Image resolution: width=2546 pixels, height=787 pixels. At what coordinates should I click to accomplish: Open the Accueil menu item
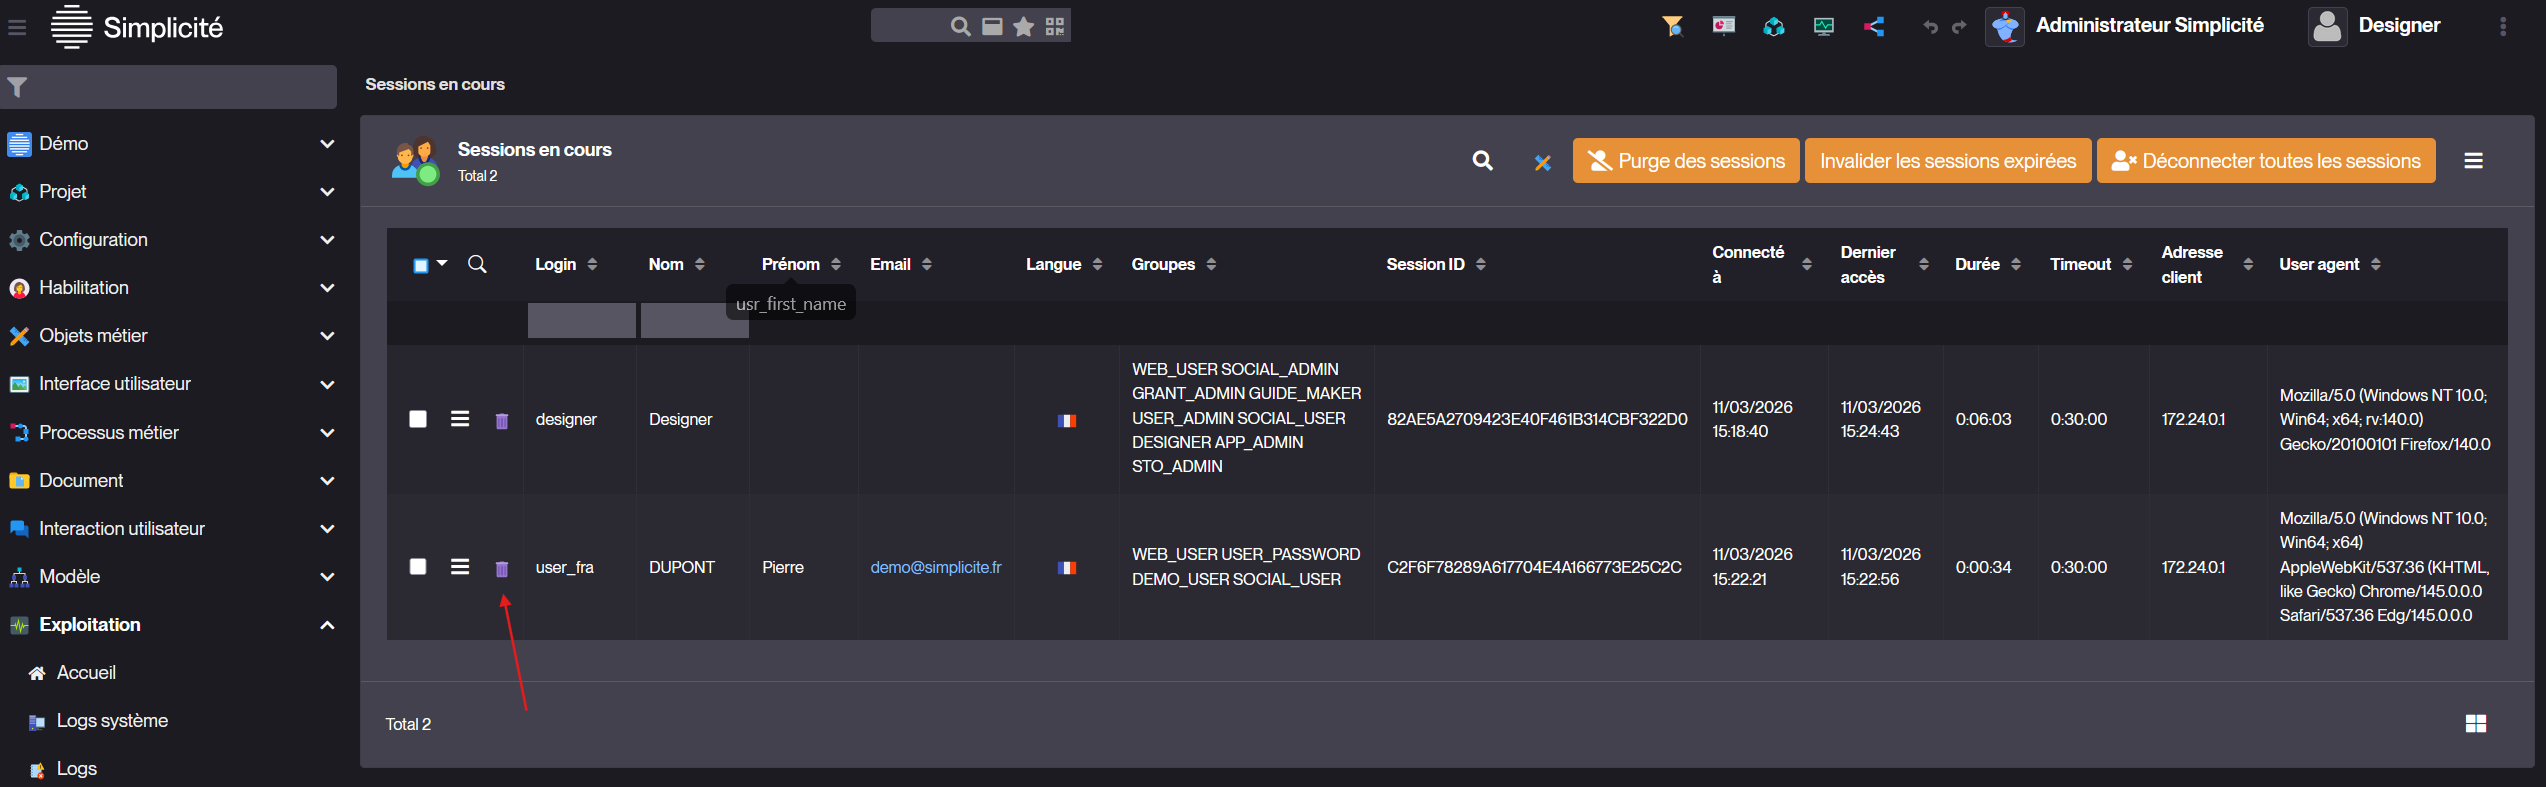(86, 673)
